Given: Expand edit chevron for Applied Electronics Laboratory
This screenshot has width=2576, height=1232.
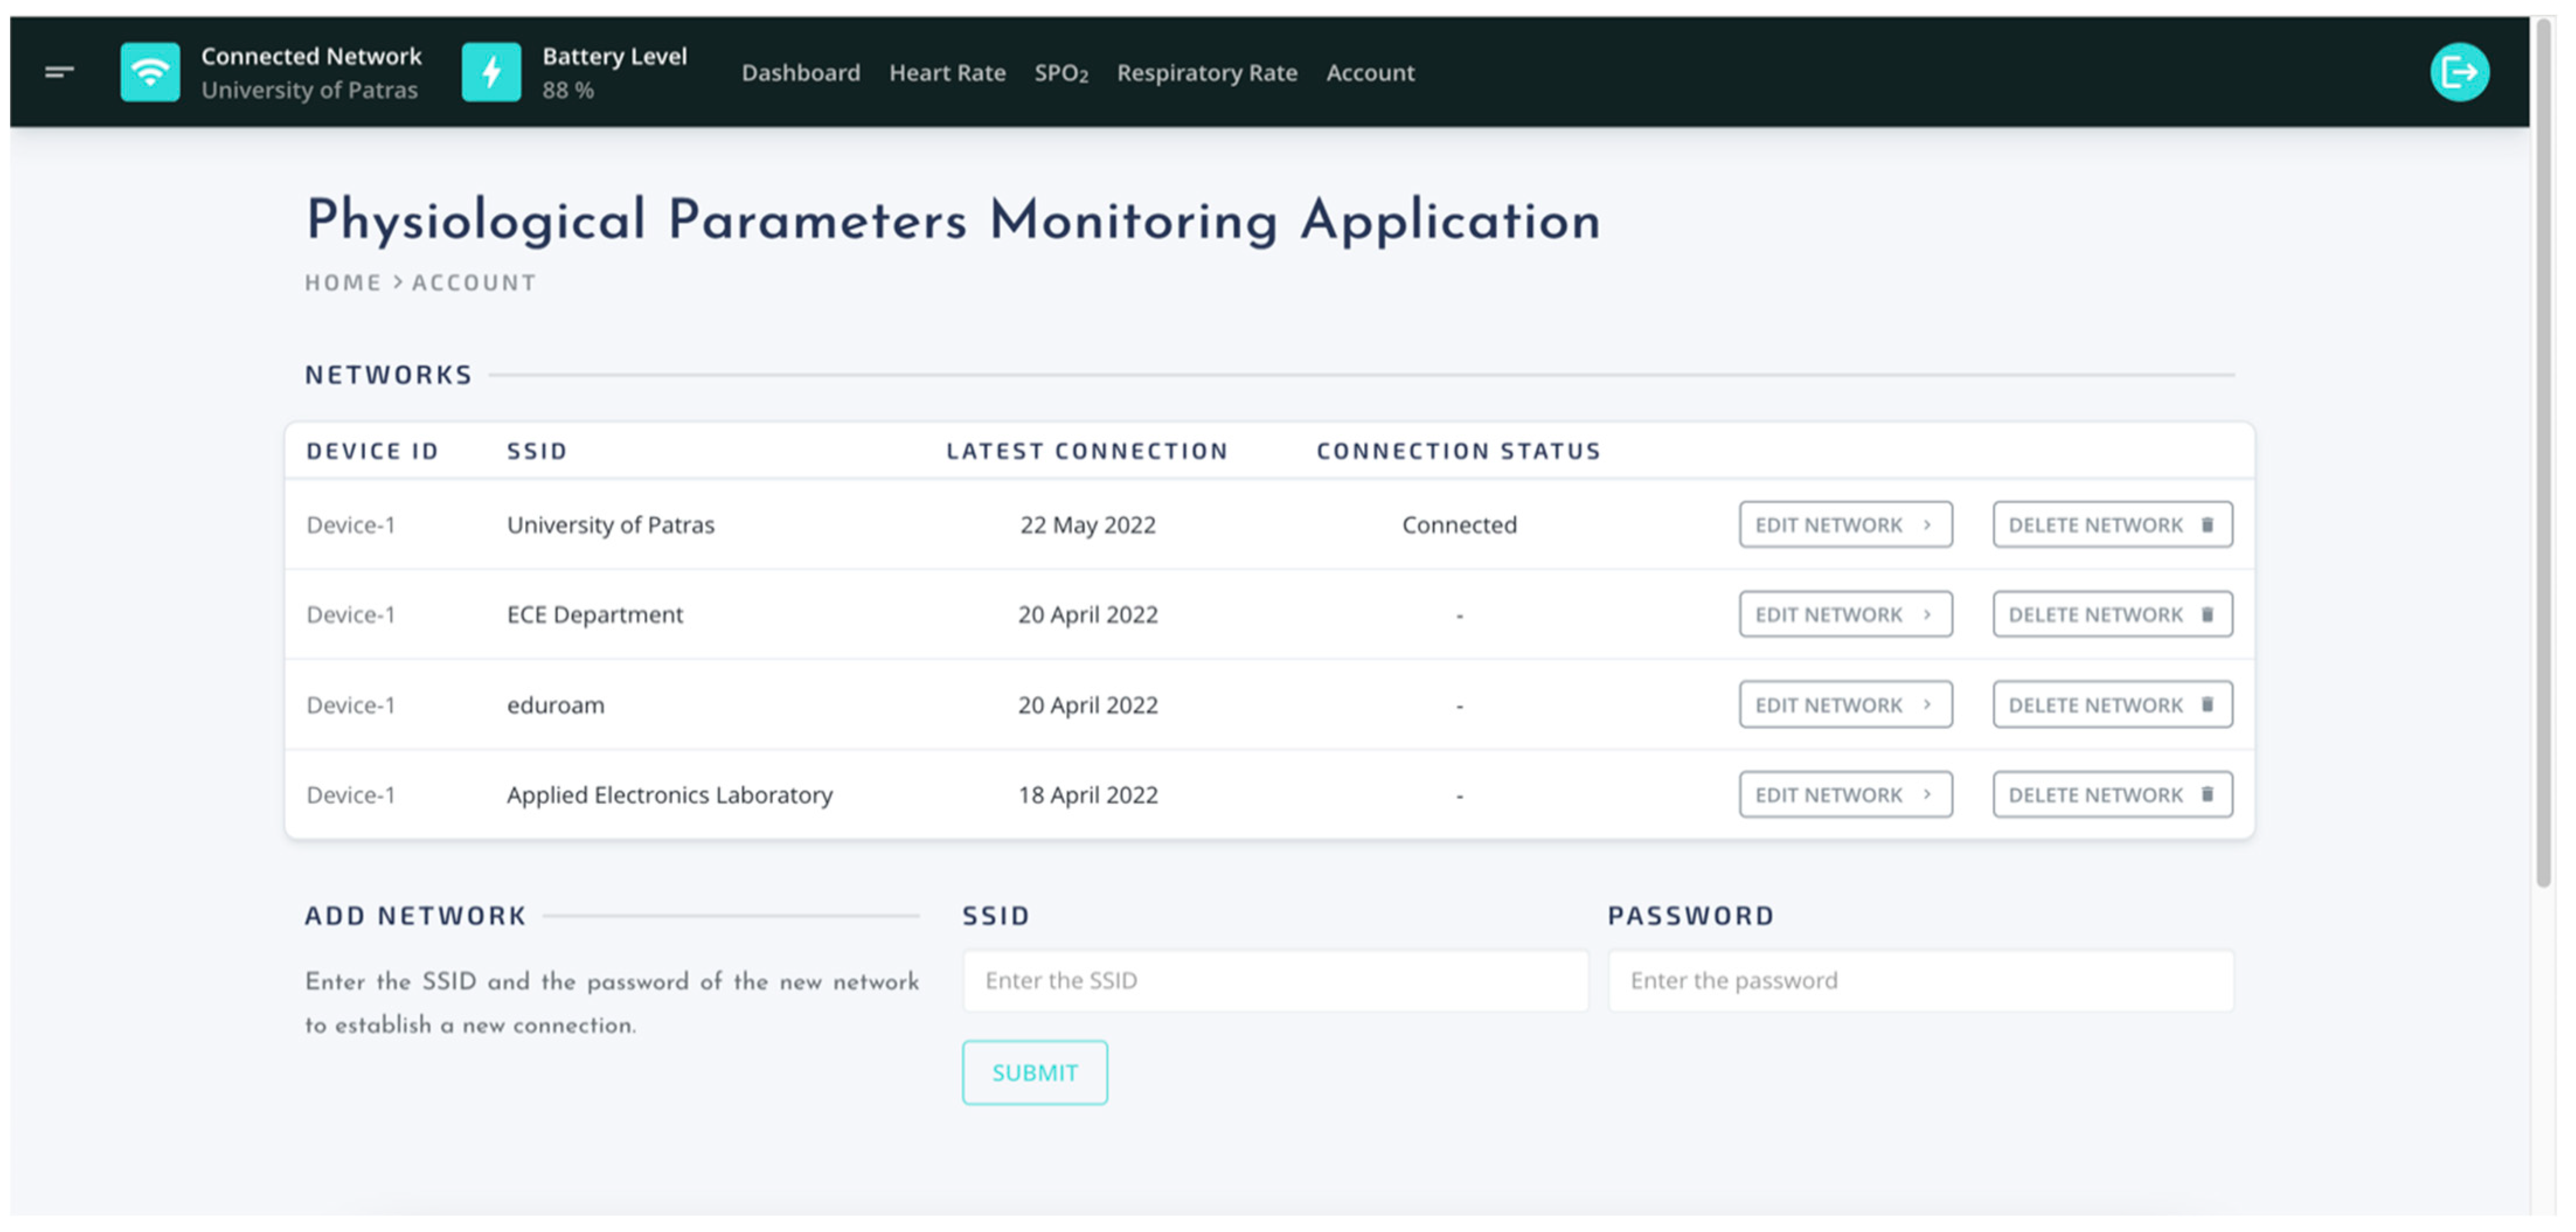Looking at the screenshot, I should [x=1927, y=794].
